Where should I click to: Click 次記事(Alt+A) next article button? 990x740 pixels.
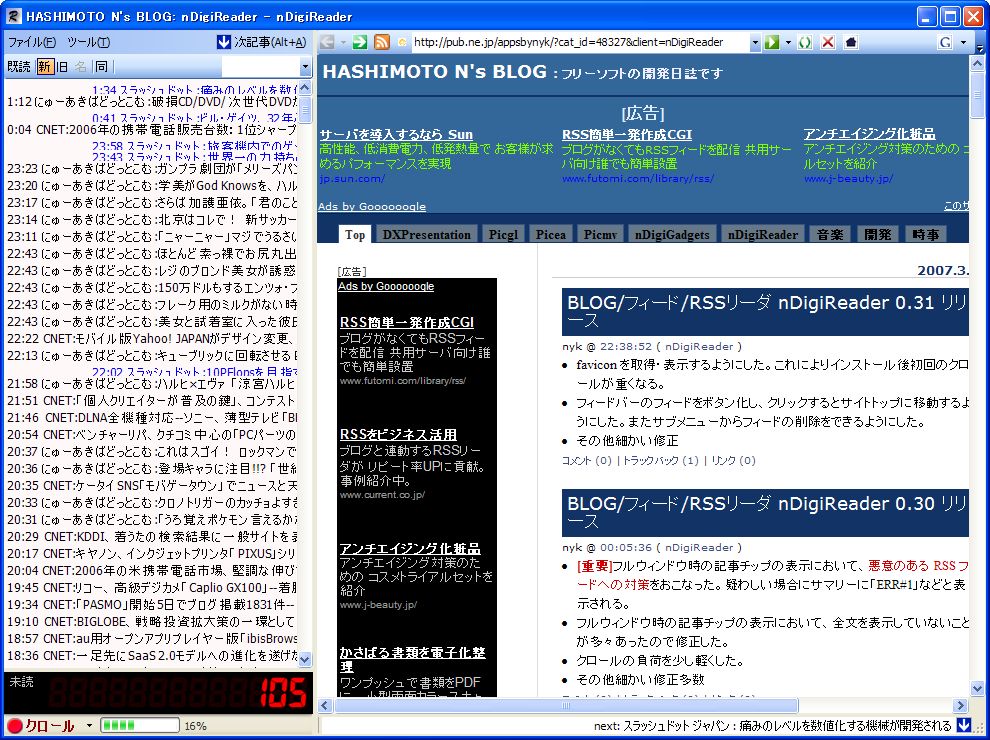[261, 42]
